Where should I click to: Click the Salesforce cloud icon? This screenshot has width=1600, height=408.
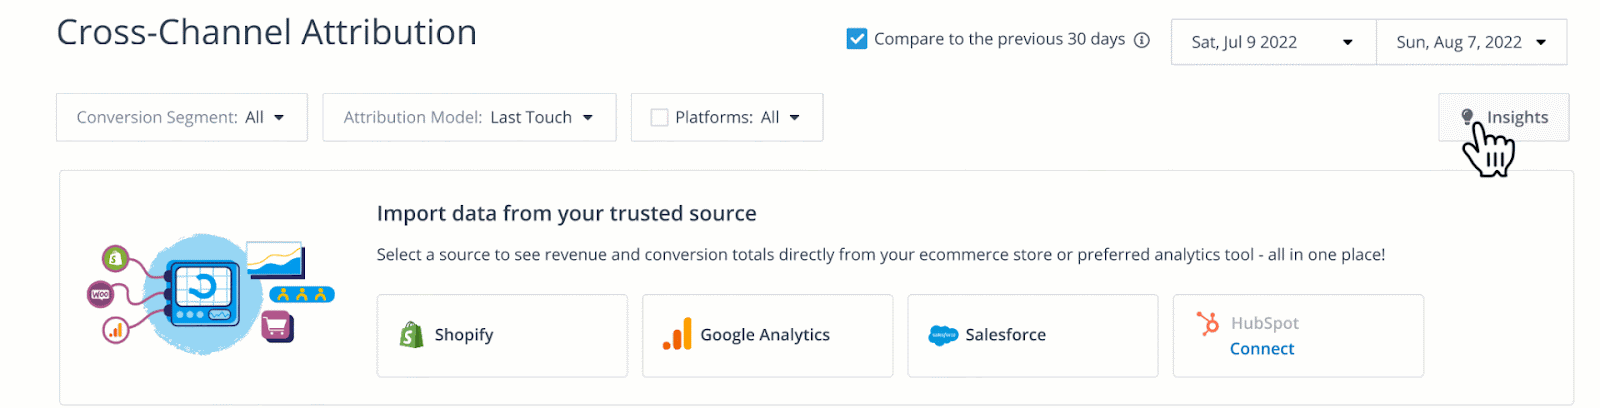coord(943,336)
